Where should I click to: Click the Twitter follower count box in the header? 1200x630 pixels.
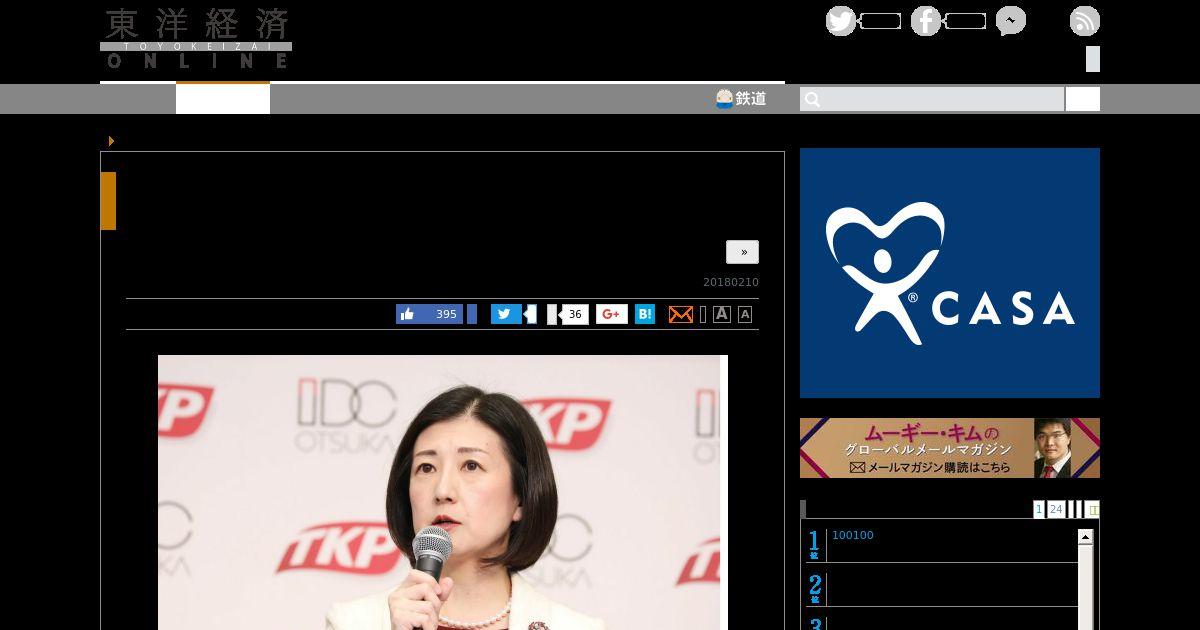[880, 21]
